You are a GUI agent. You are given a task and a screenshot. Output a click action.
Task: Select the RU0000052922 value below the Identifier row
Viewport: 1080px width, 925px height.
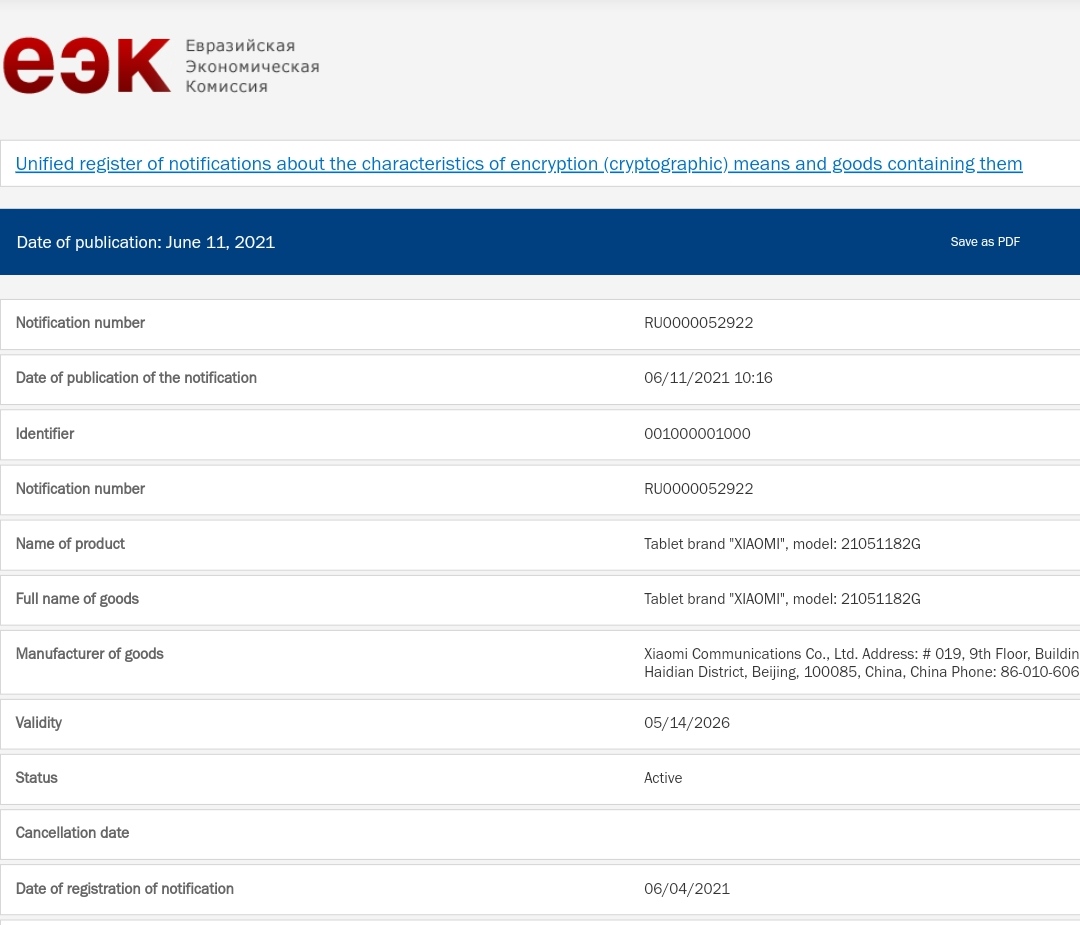pos(698,489)
